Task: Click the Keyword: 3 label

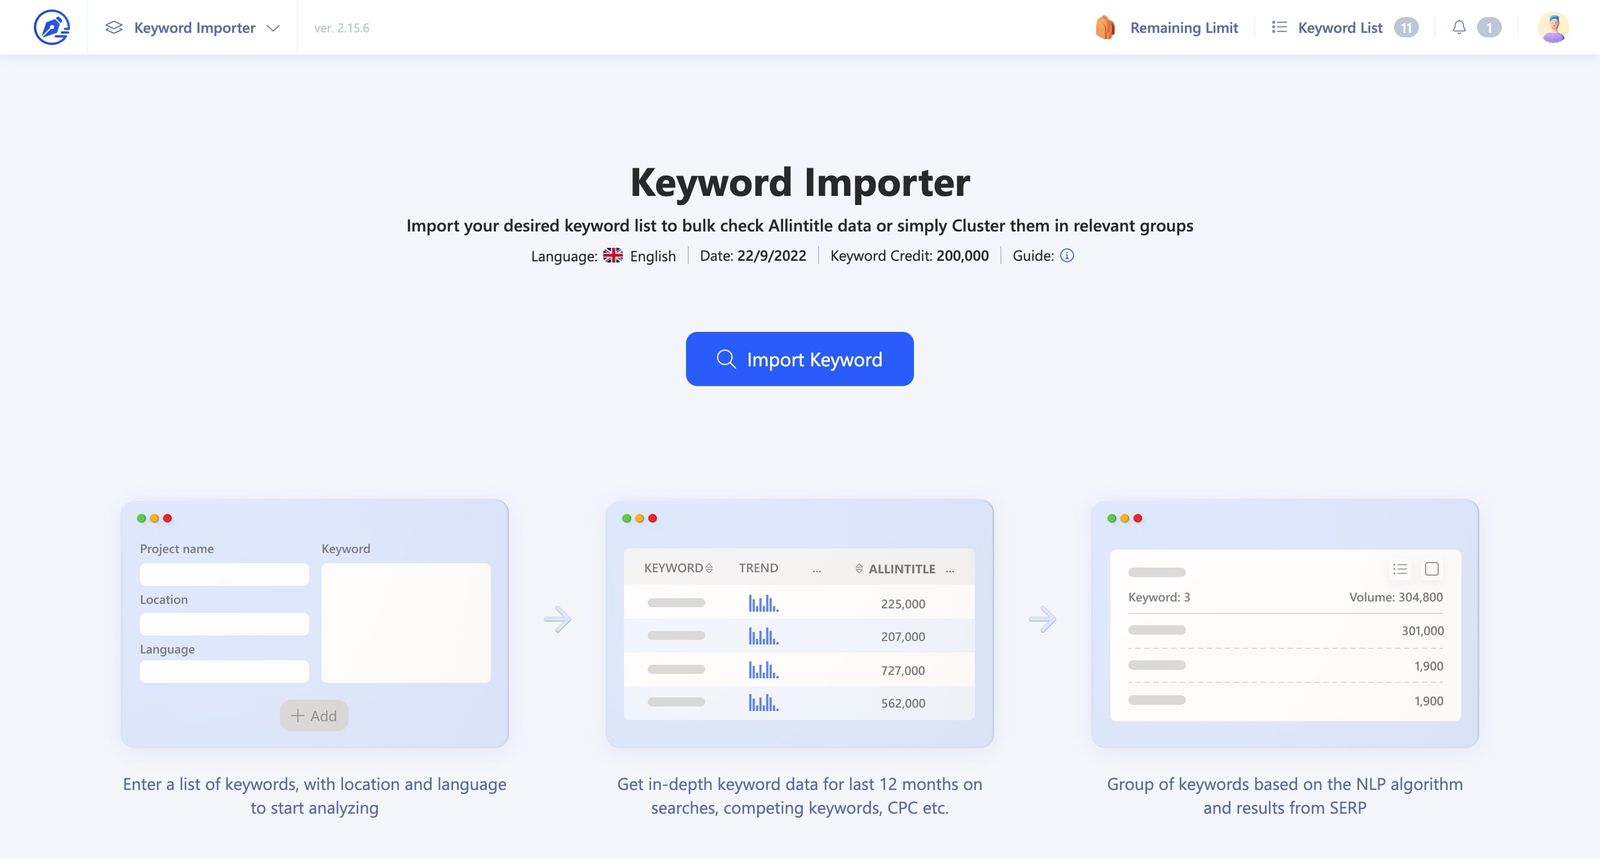Action: click(x=1159, y=597)
